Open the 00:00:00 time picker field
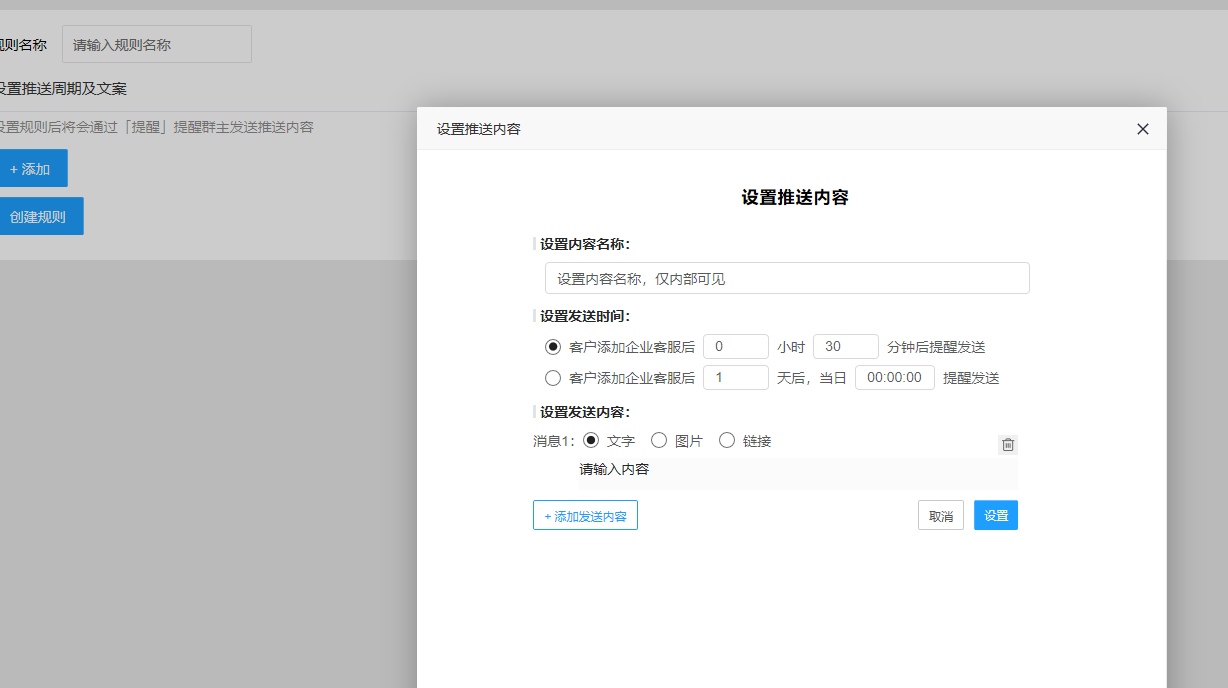The image size is (1228, 688). coord(894,378)
